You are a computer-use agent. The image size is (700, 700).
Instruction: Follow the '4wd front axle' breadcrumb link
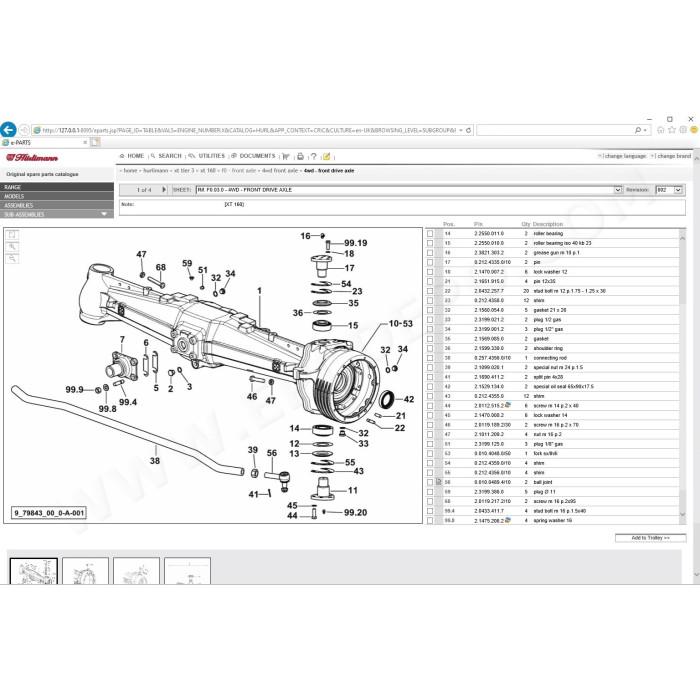point(279,171)
